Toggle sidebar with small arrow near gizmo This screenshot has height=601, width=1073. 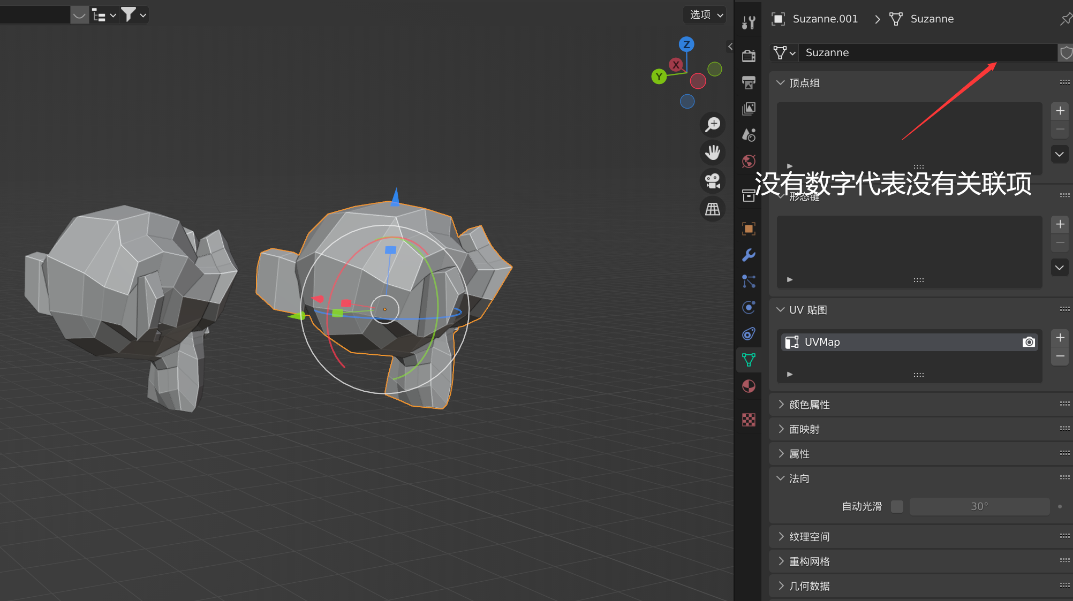click(x=730, y=47)
